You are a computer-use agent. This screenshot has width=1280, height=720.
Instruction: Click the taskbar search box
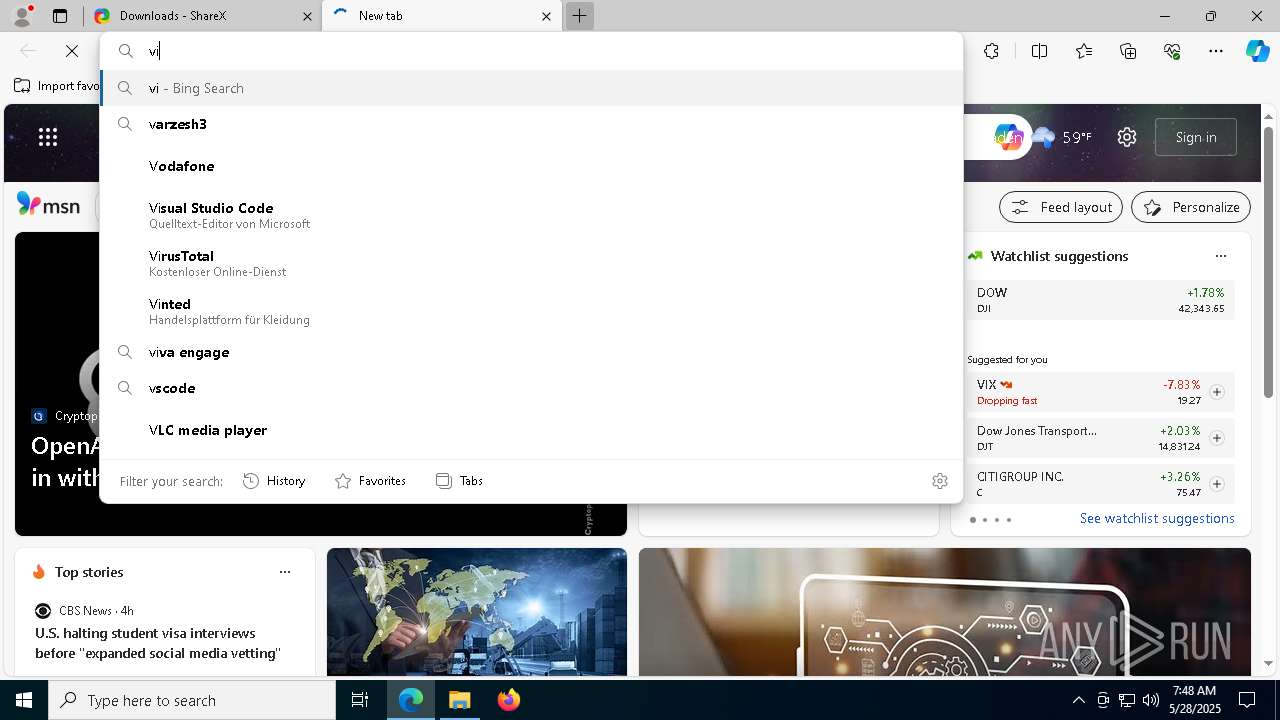pos(192,700)
